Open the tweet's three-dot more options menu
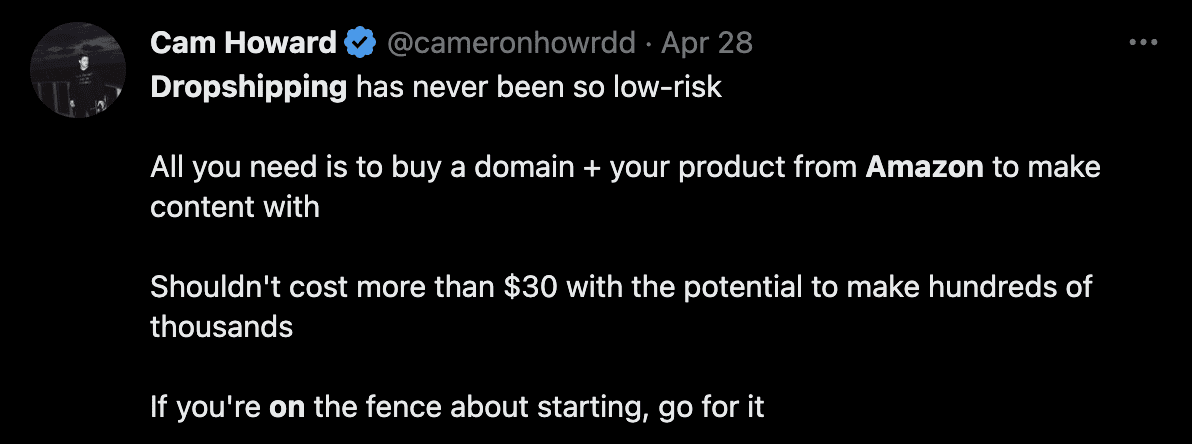1192x444 pixels. 1143,43
